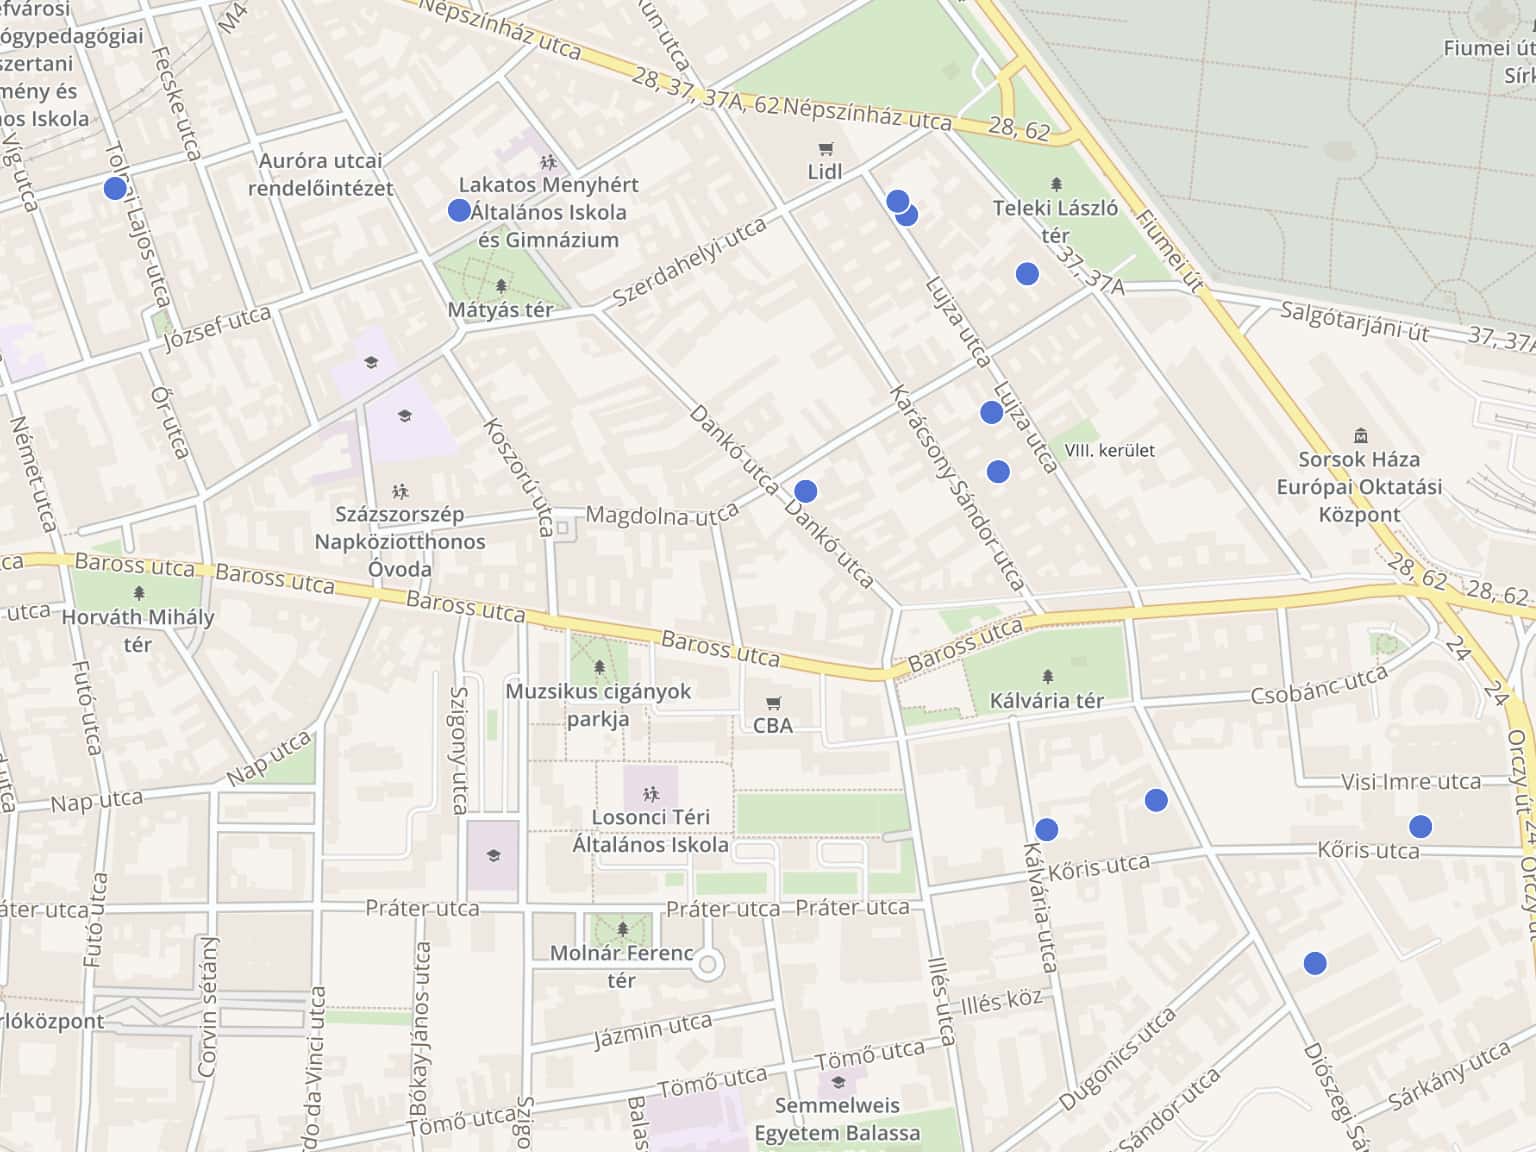1536x1152 pixels.
Task: Open the Losonci Téri Általános Iskola school icon
Action: coord(651,794)
